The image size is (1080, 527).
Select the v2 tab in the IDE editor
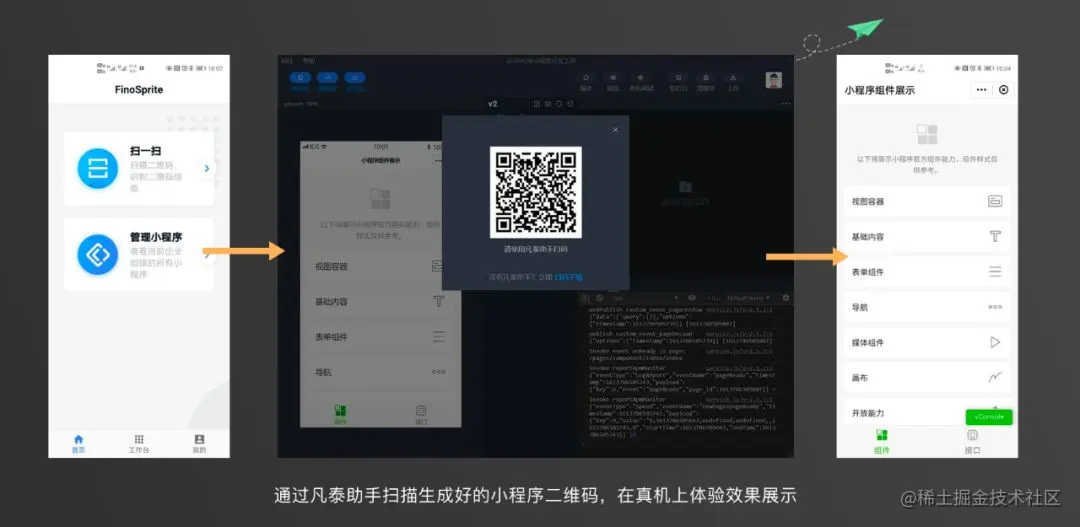[x=492, y=104]
